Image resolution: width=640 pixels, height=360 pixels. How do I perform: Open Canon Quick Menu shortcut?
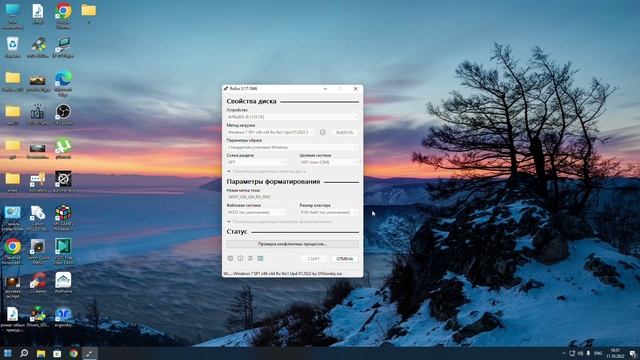click(38, 251)
